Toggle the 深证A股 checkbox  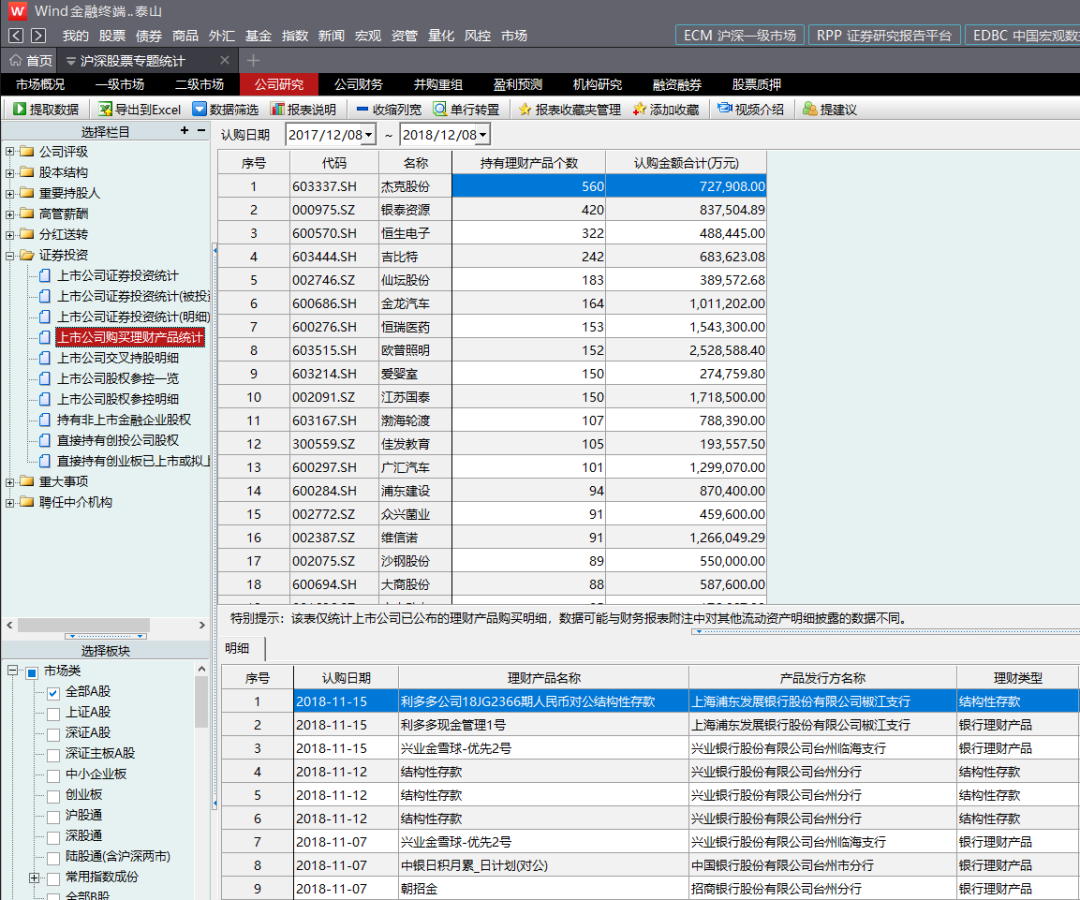53,734
